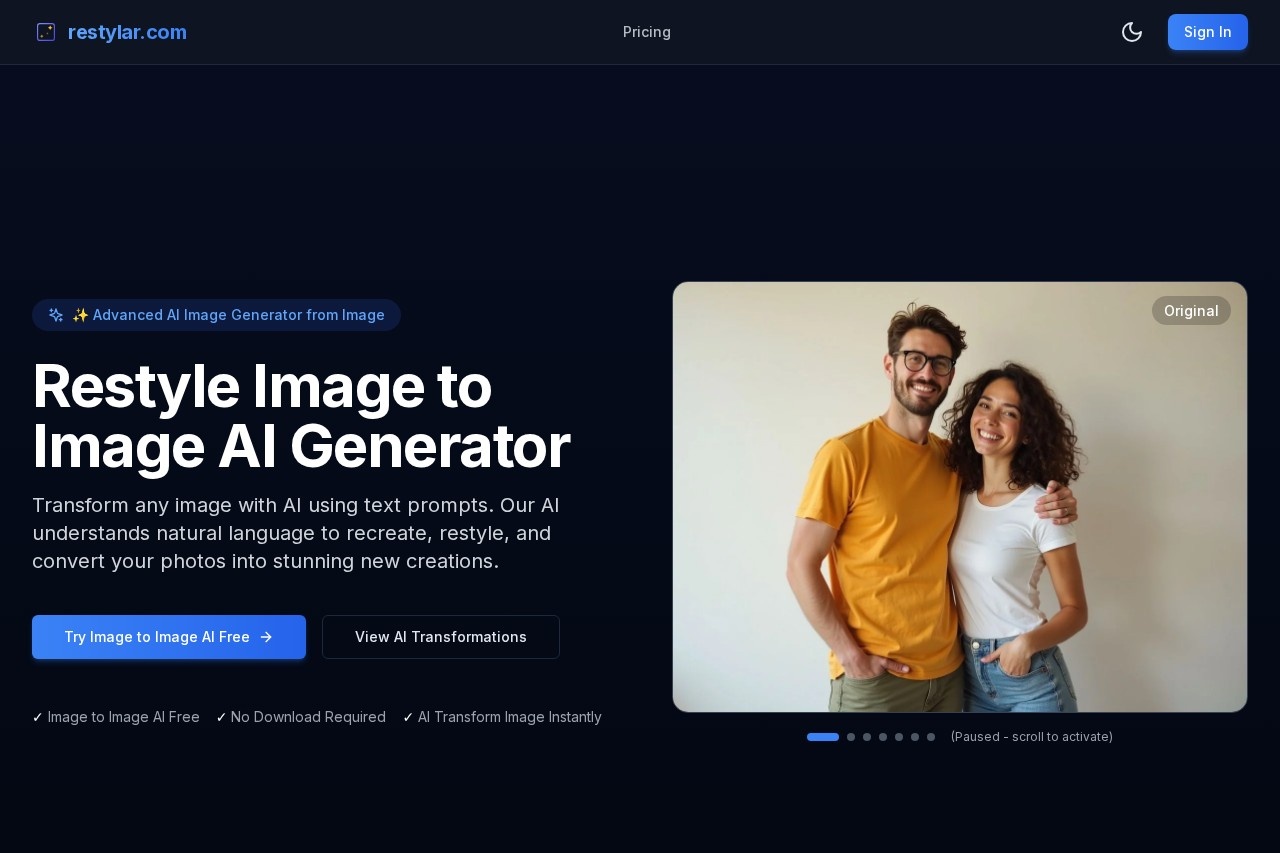This screenshot has height=853, width=1280.
Task: Click the restylar logo icon
Action: (46, 32)
